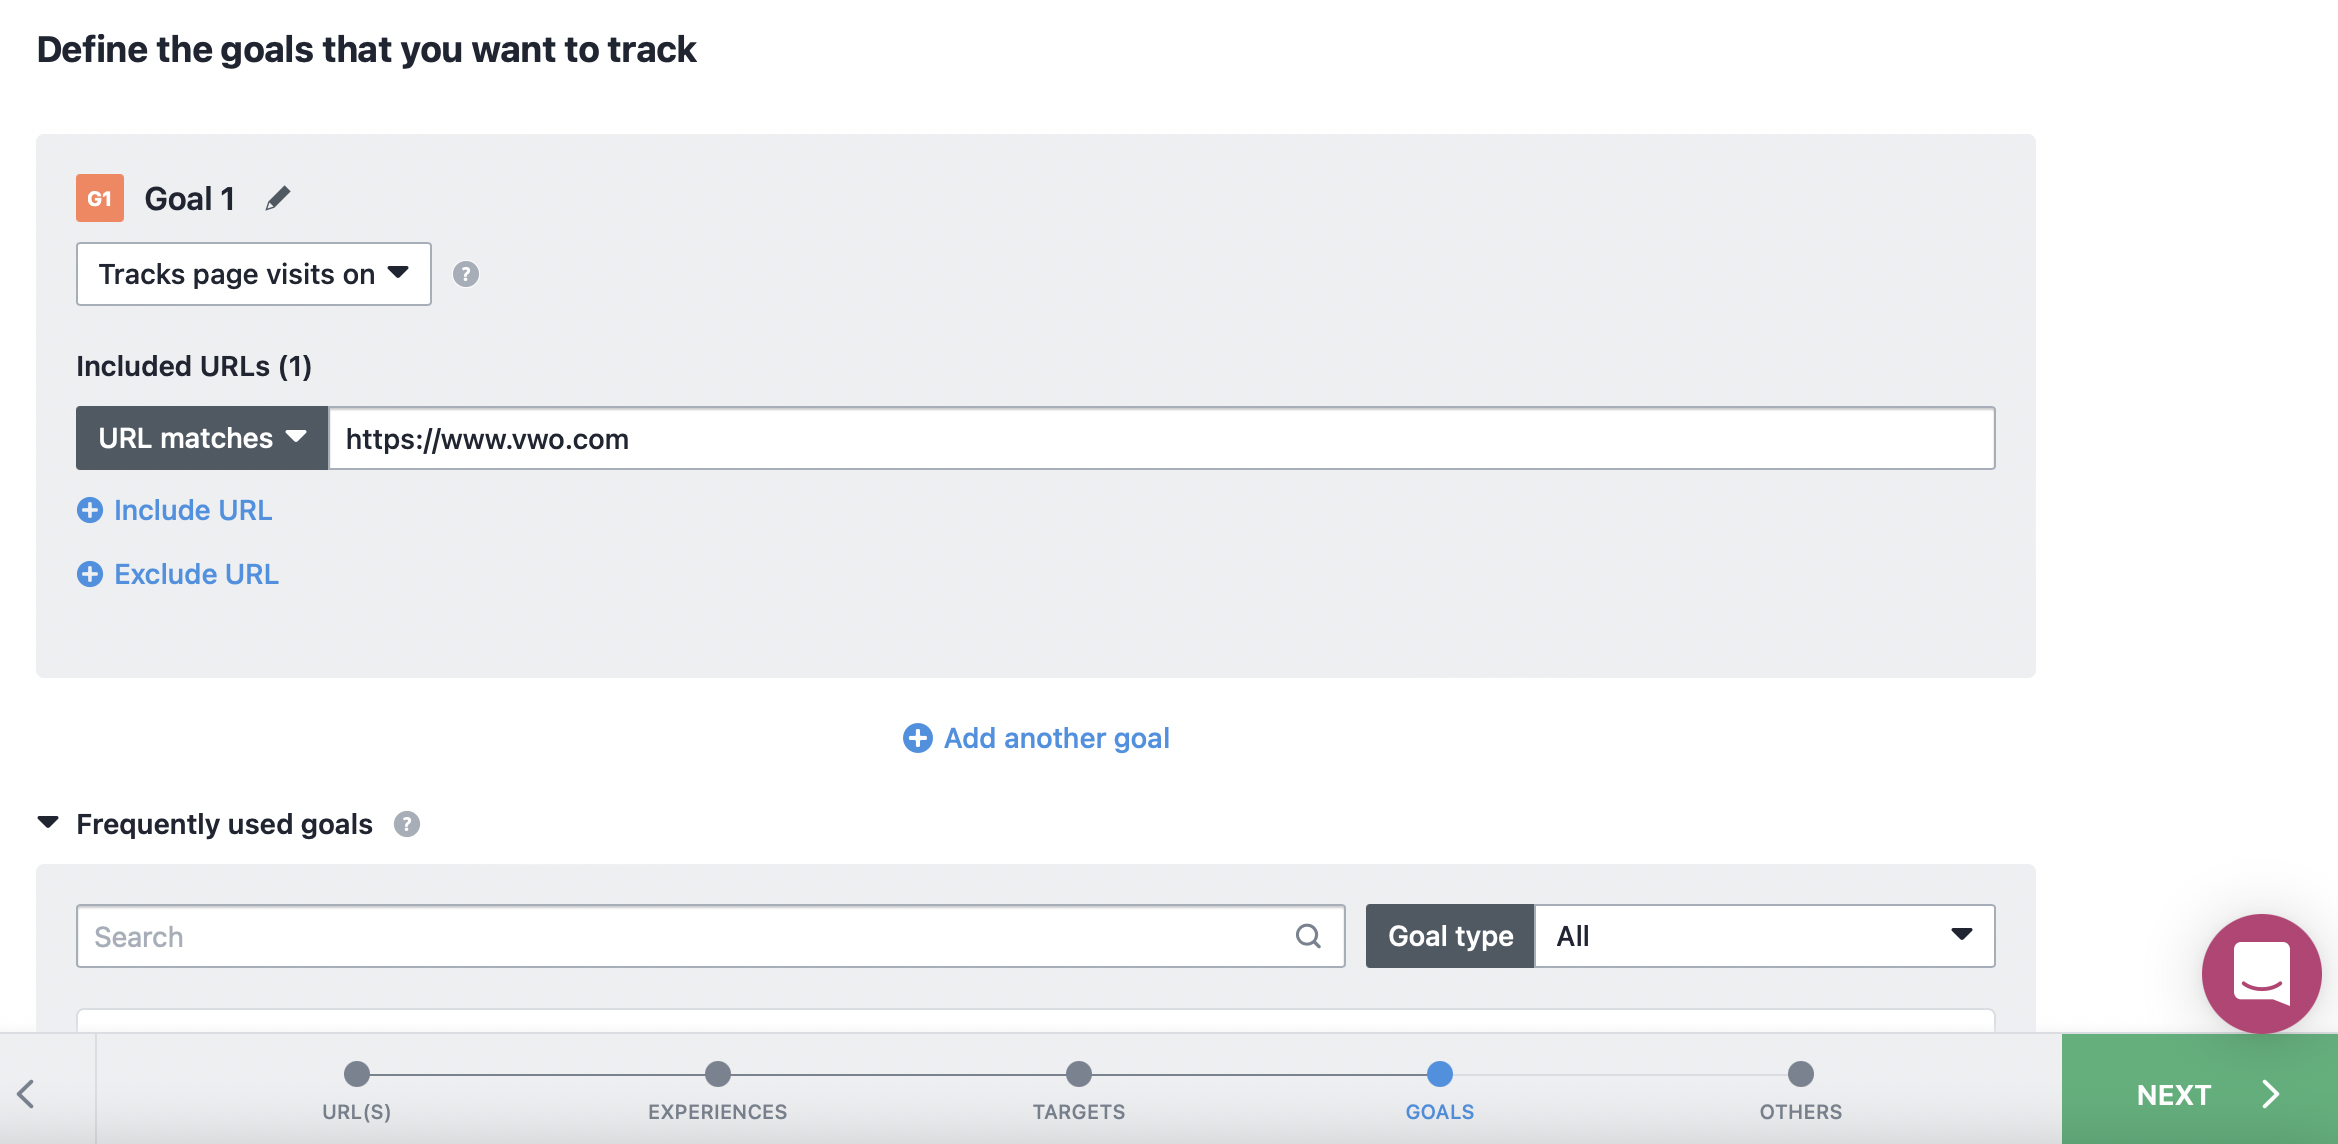The height and width of the screenshot is (1144, 2338).
Task: Click the URL field containing https://www.vwo.com
Action: pyautogui.click(x=1160, y=438)
